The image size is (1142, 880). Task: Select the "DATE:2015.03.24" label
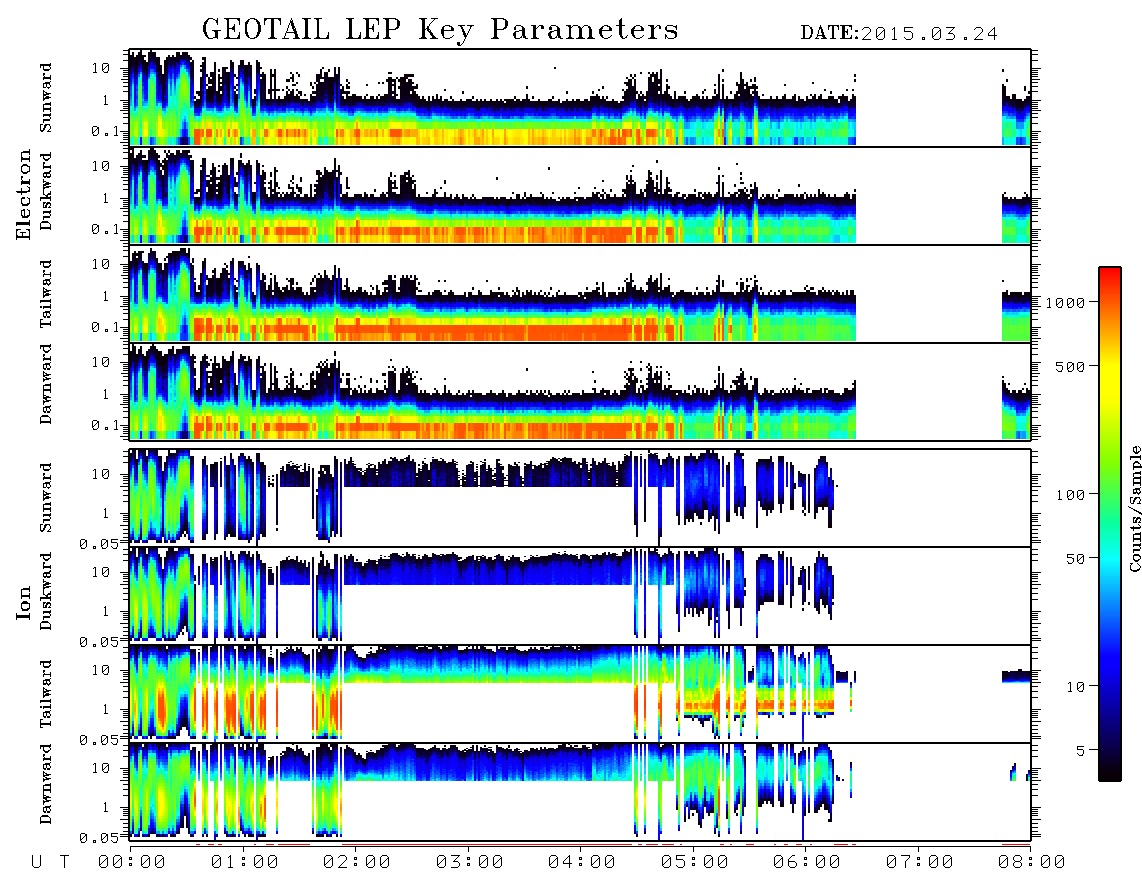(x=899, y=34)
